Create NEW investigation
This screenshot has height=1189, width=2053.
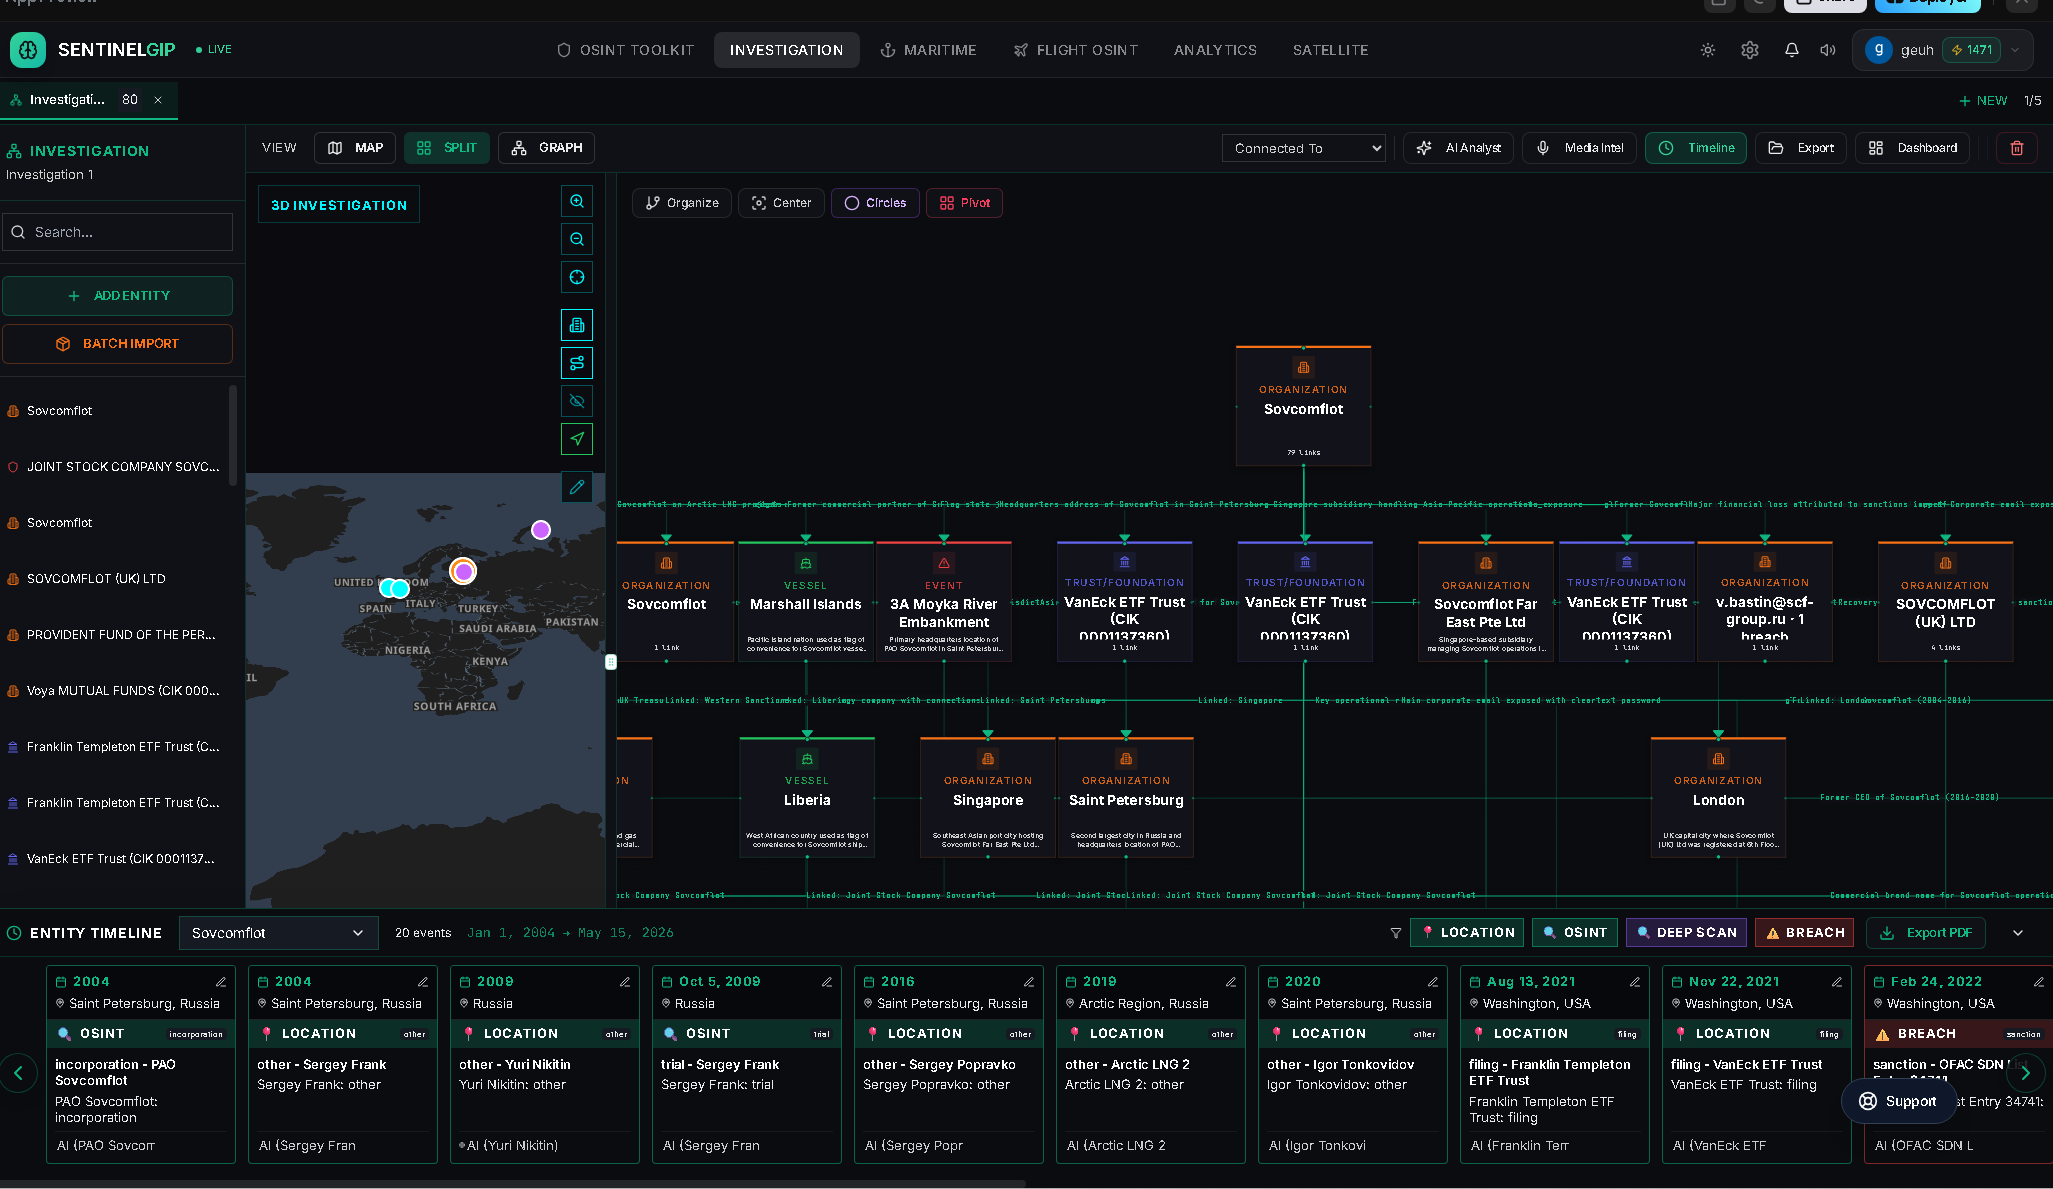(x=1983, y=101)
